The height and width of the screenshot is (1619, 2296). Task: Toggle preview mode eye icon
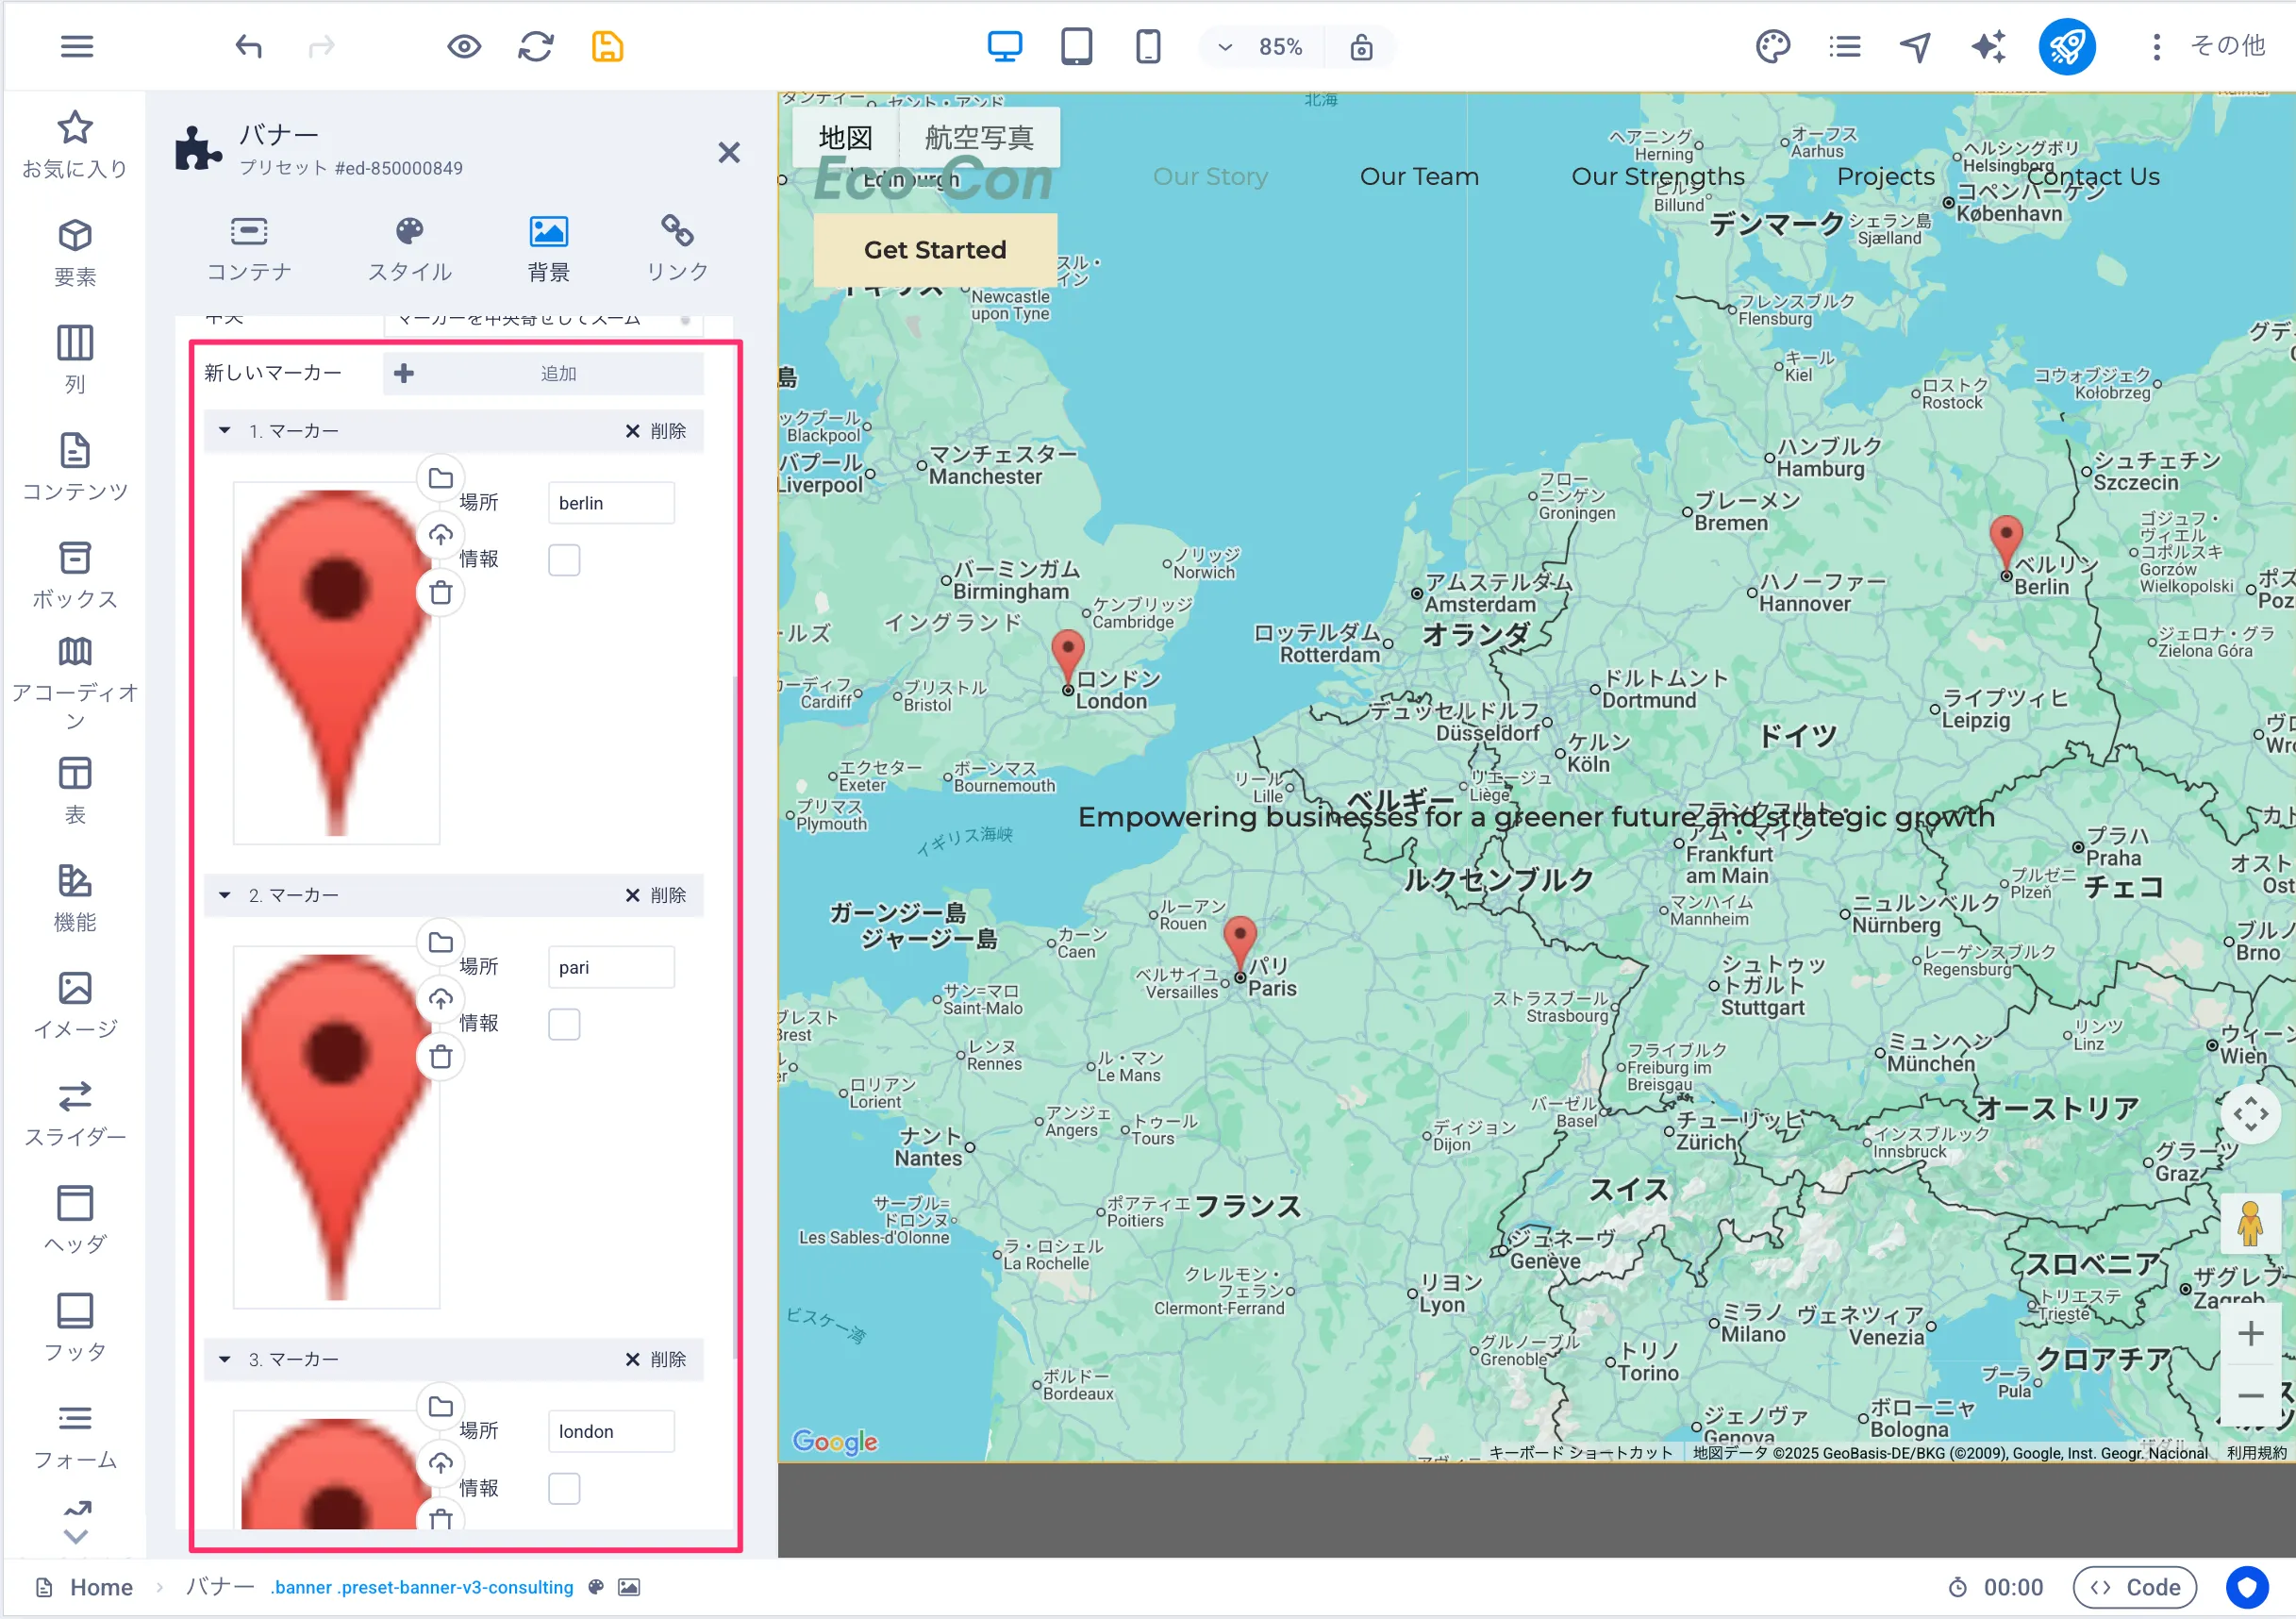coord(464,46)
